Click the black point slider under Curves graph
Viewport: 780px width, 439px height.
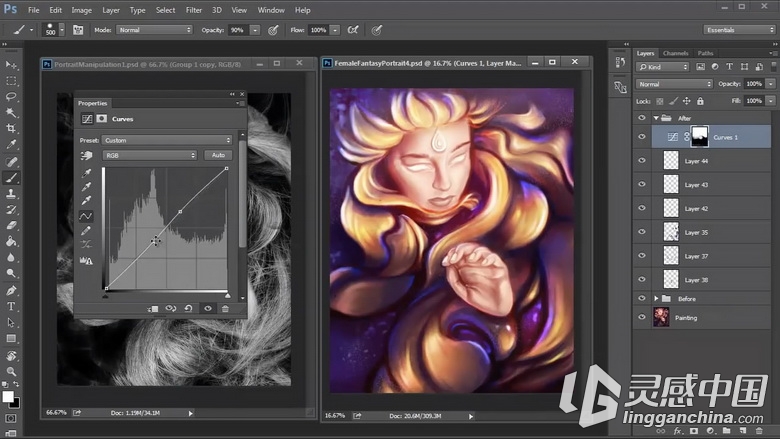pos(105,296)
